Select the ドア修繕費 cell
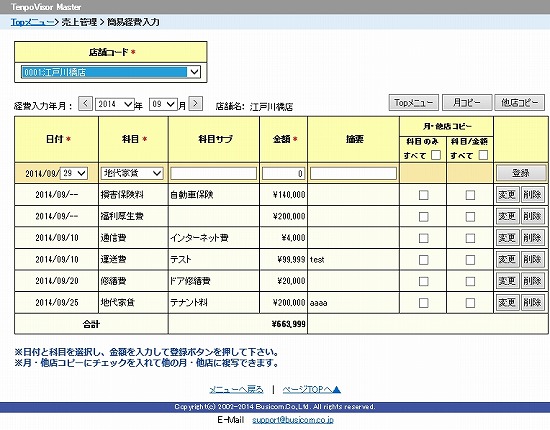The image size is (550, 430). point(214,281)
